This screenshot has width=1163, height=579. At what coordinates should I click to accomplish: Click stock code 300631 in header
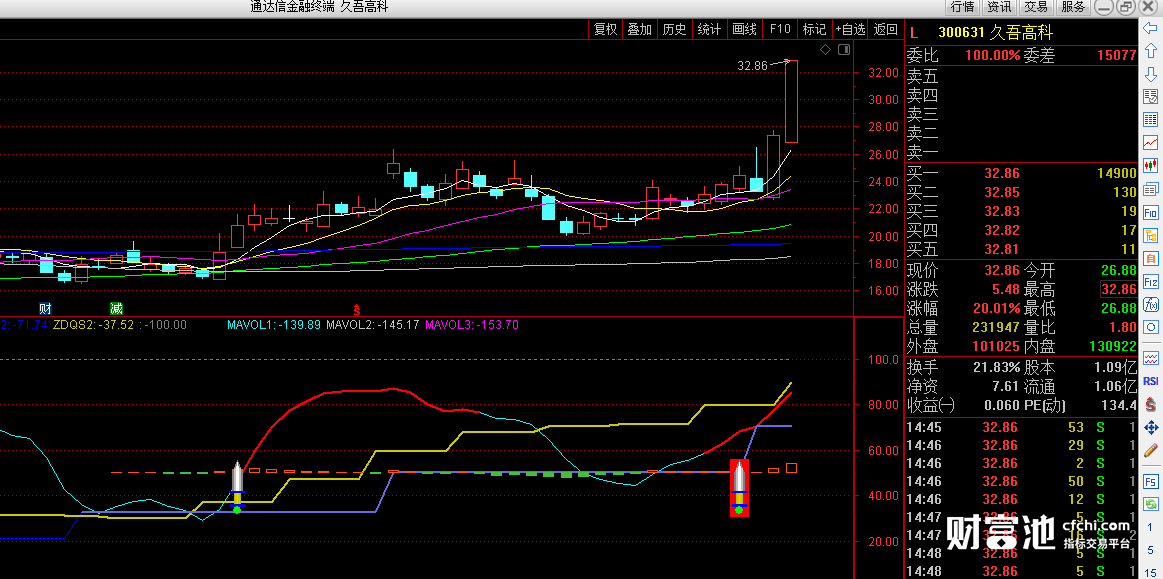[961, 33]
